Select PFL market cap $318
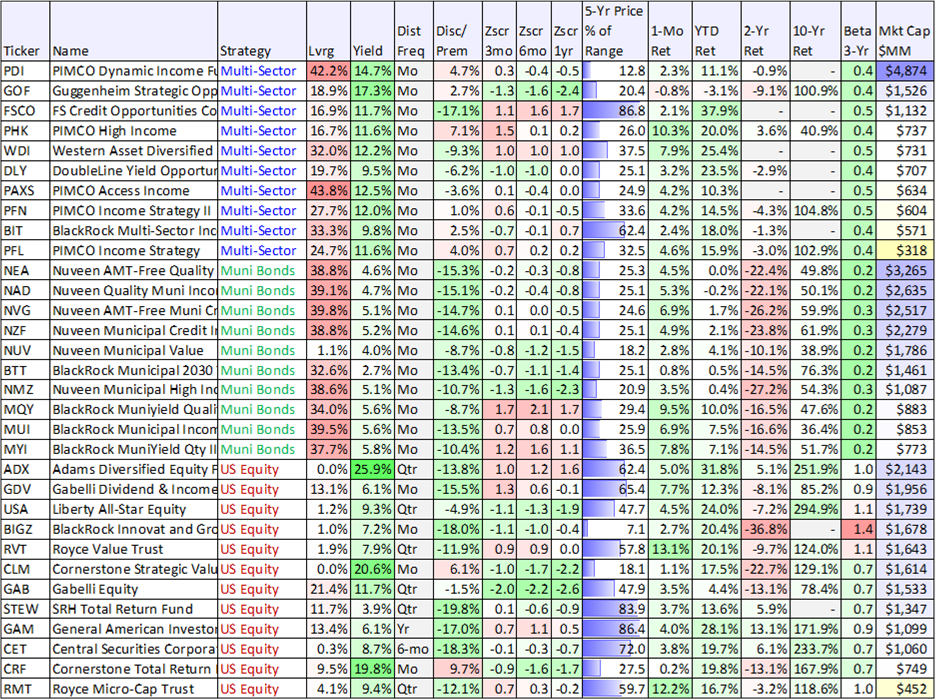The width and height of the screenshot is (936, 700). tap(903, 251)
